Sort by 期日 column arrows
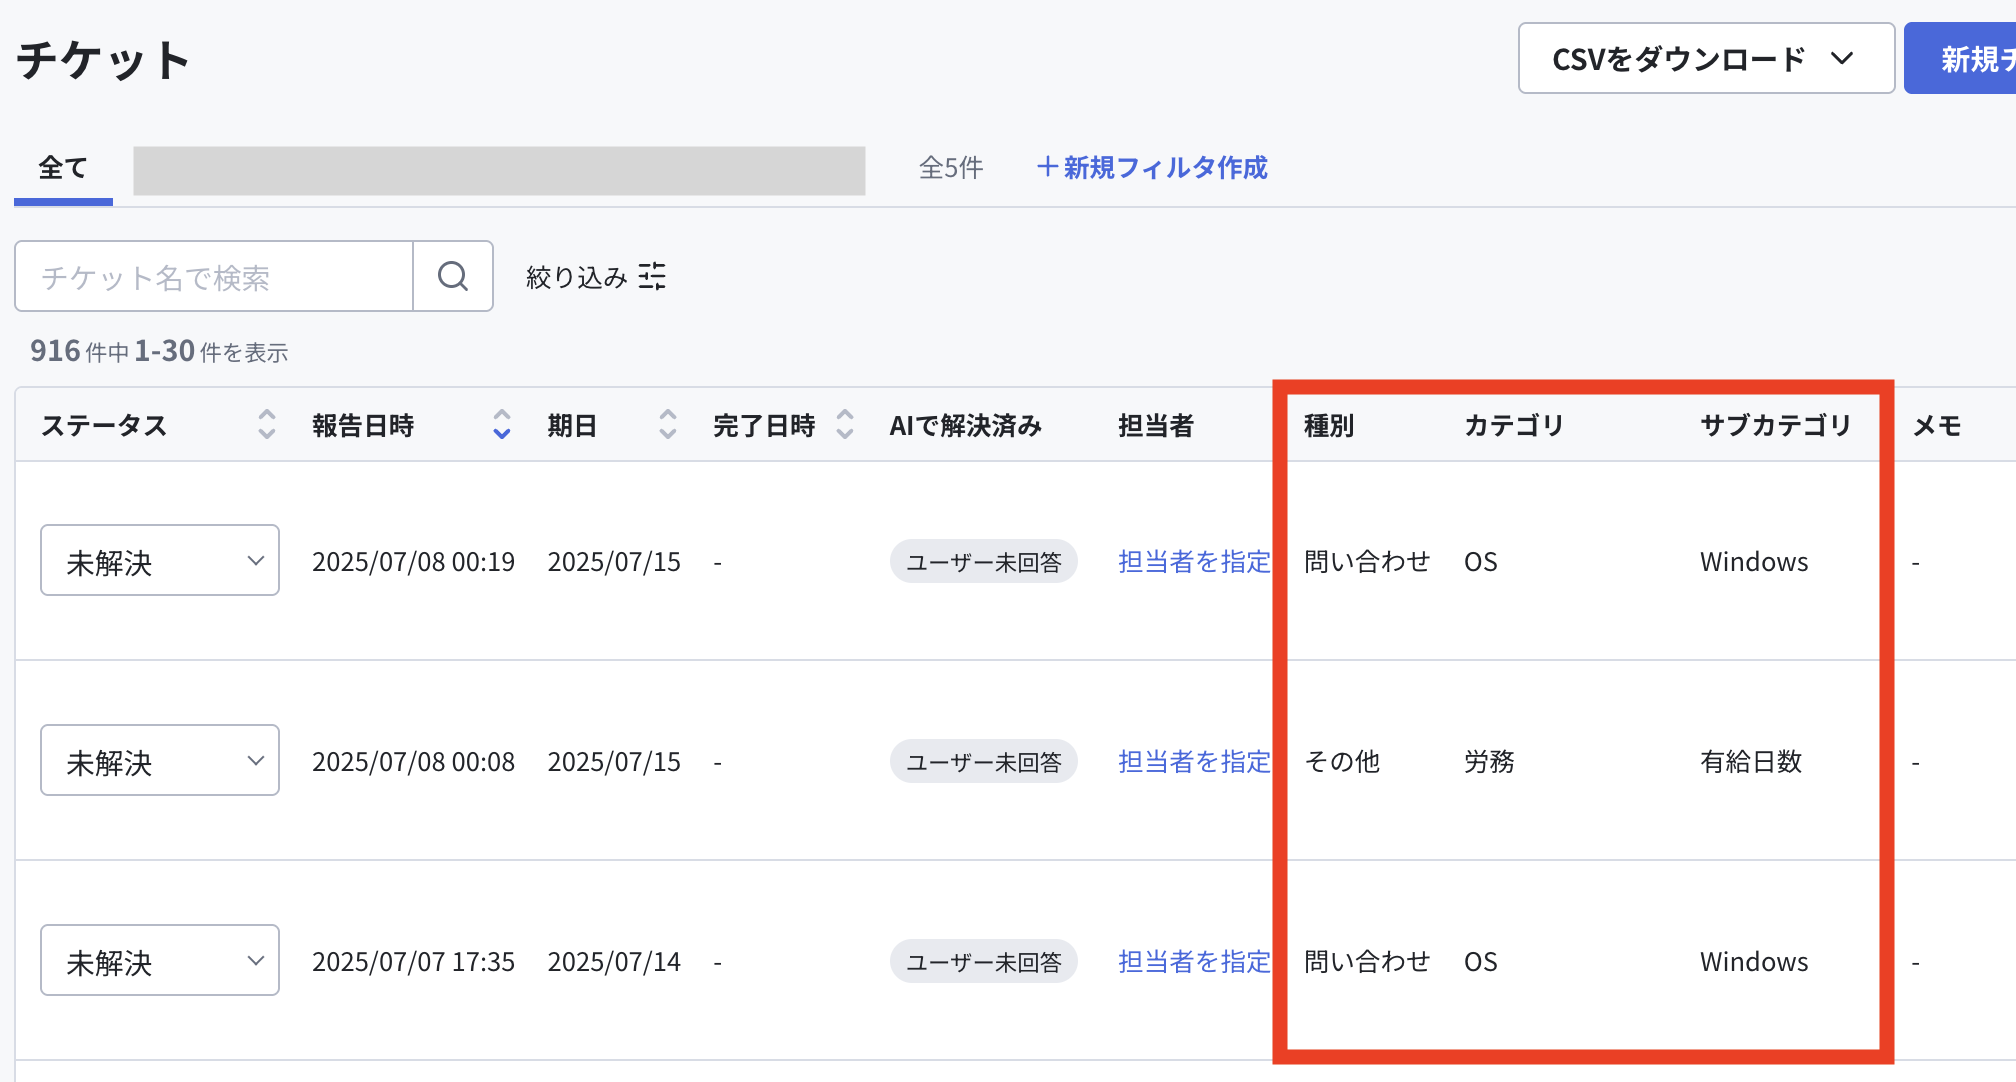Screen dimensions: 2016x1082 point(668,425)
